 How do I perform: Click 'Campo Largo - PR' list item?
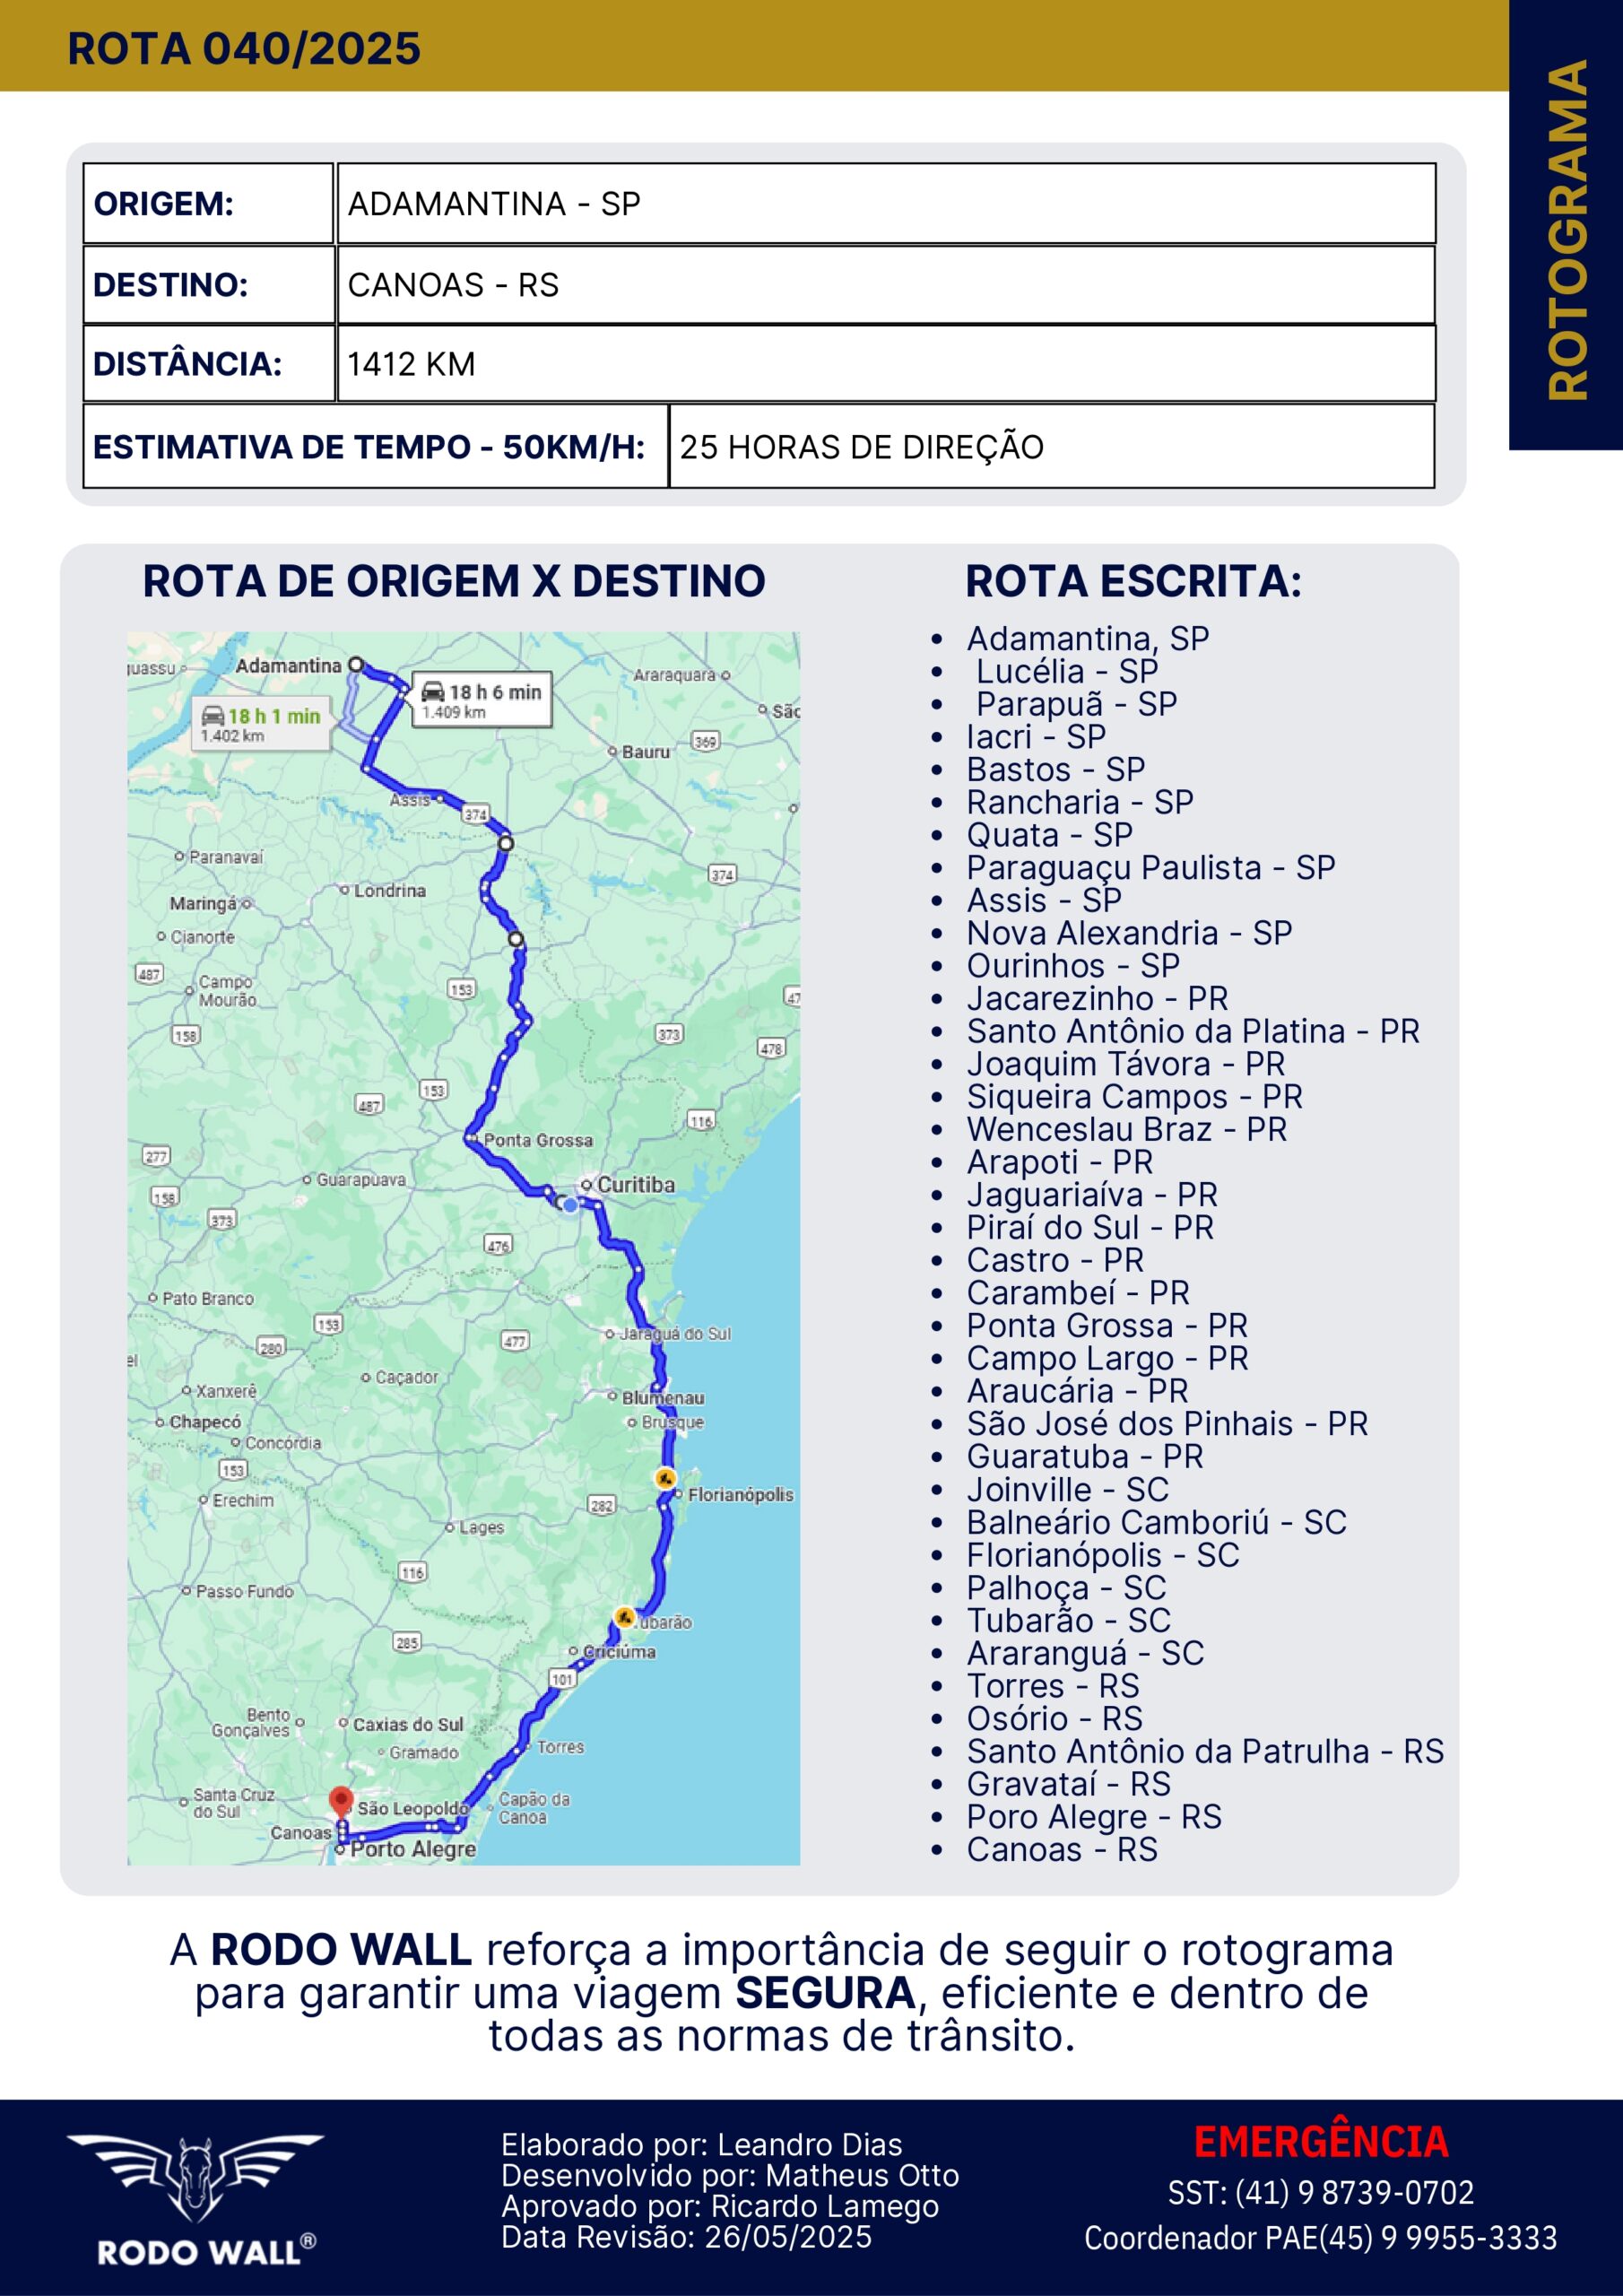coord(1107,1359)
